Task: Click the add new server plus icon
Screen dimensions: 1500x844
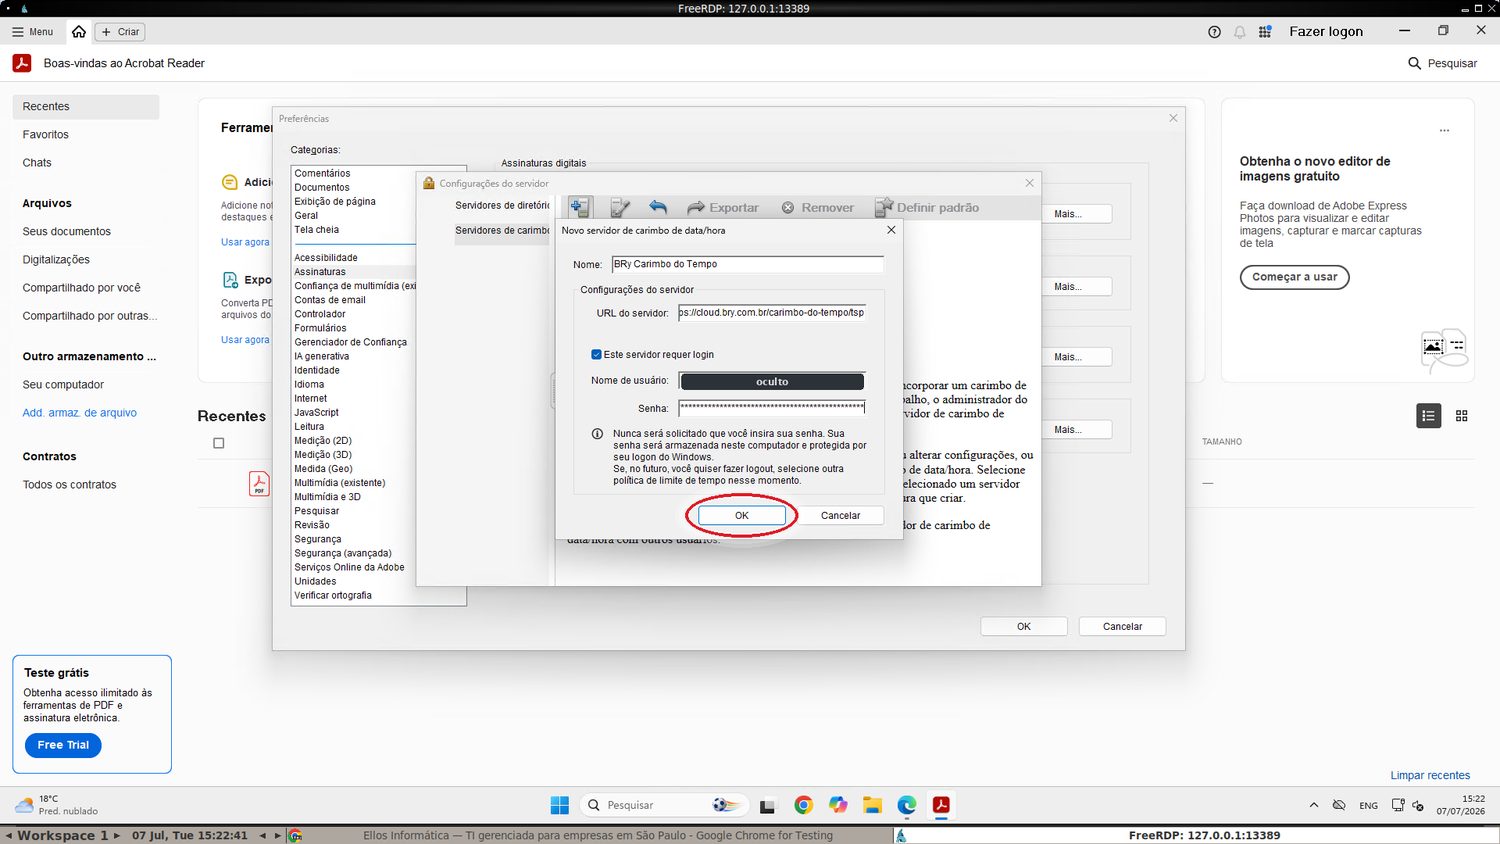Action: point(580,207)
